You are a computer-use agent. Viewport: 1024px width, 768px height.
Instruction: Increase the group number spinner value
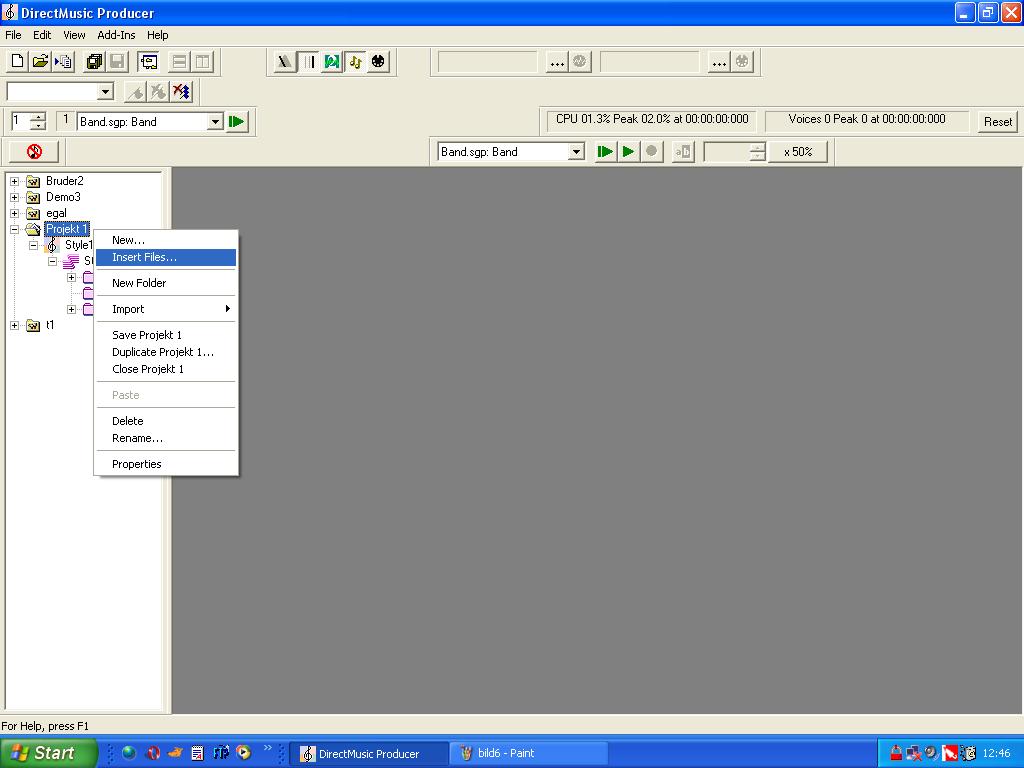click(38, 117)
